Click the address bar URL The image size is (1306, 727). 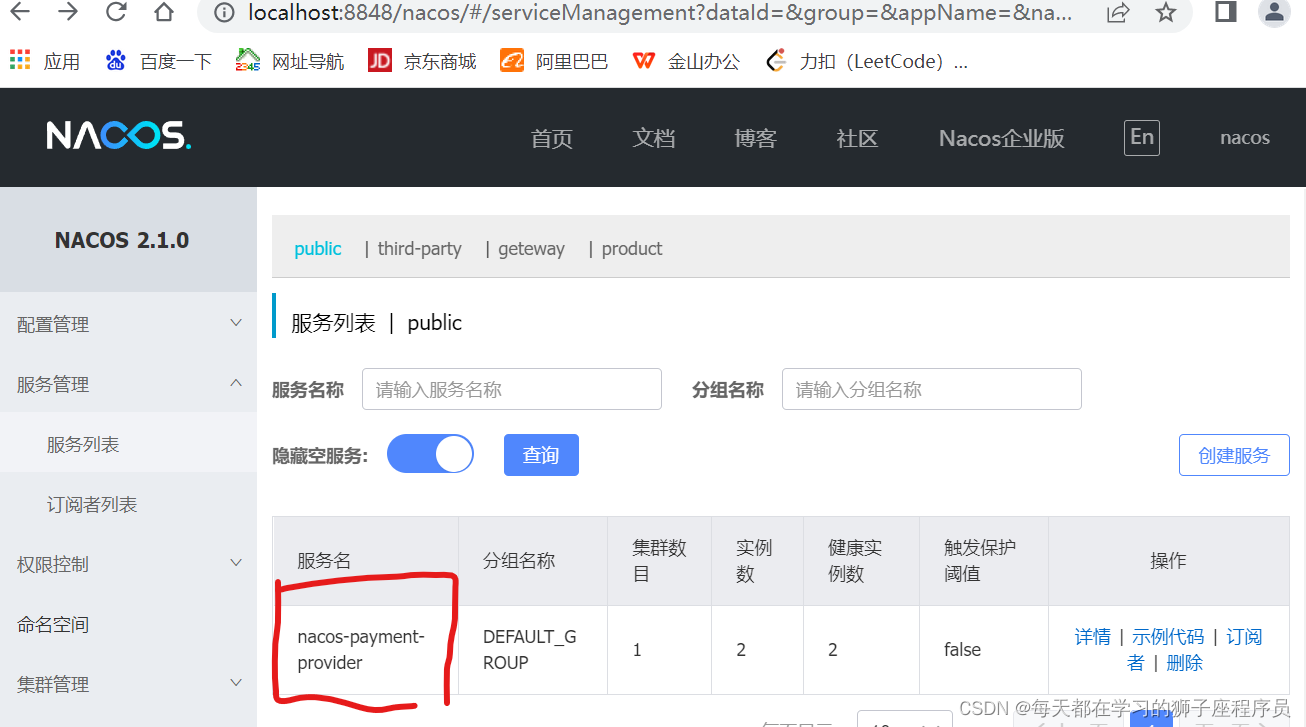(660, 14)
